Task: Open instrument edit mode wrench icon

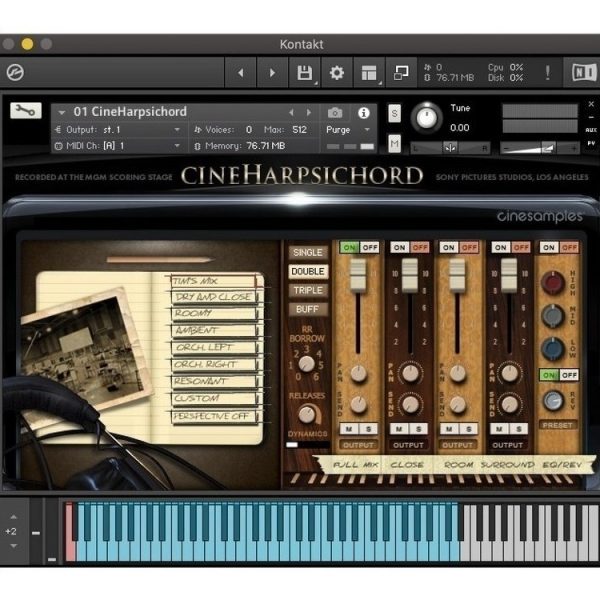Action: pyautogui.click(x=26, y=111)
